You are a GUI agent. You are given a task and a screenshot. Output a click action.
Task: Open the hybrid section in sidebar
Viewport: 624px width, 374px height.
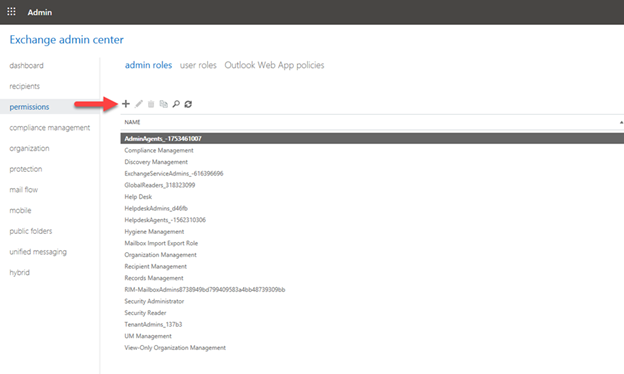pos(20,272)
